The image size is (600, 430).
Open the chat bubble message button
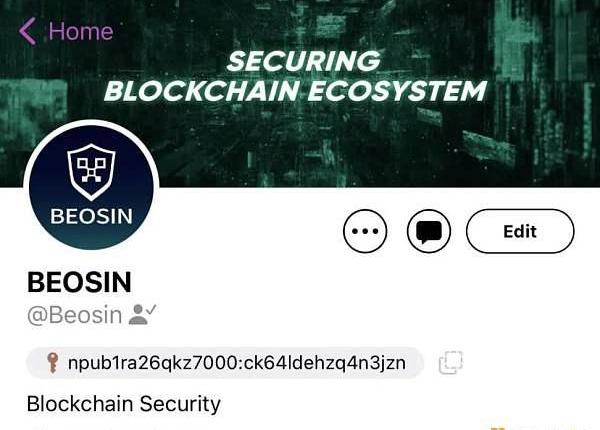point(429,231)
